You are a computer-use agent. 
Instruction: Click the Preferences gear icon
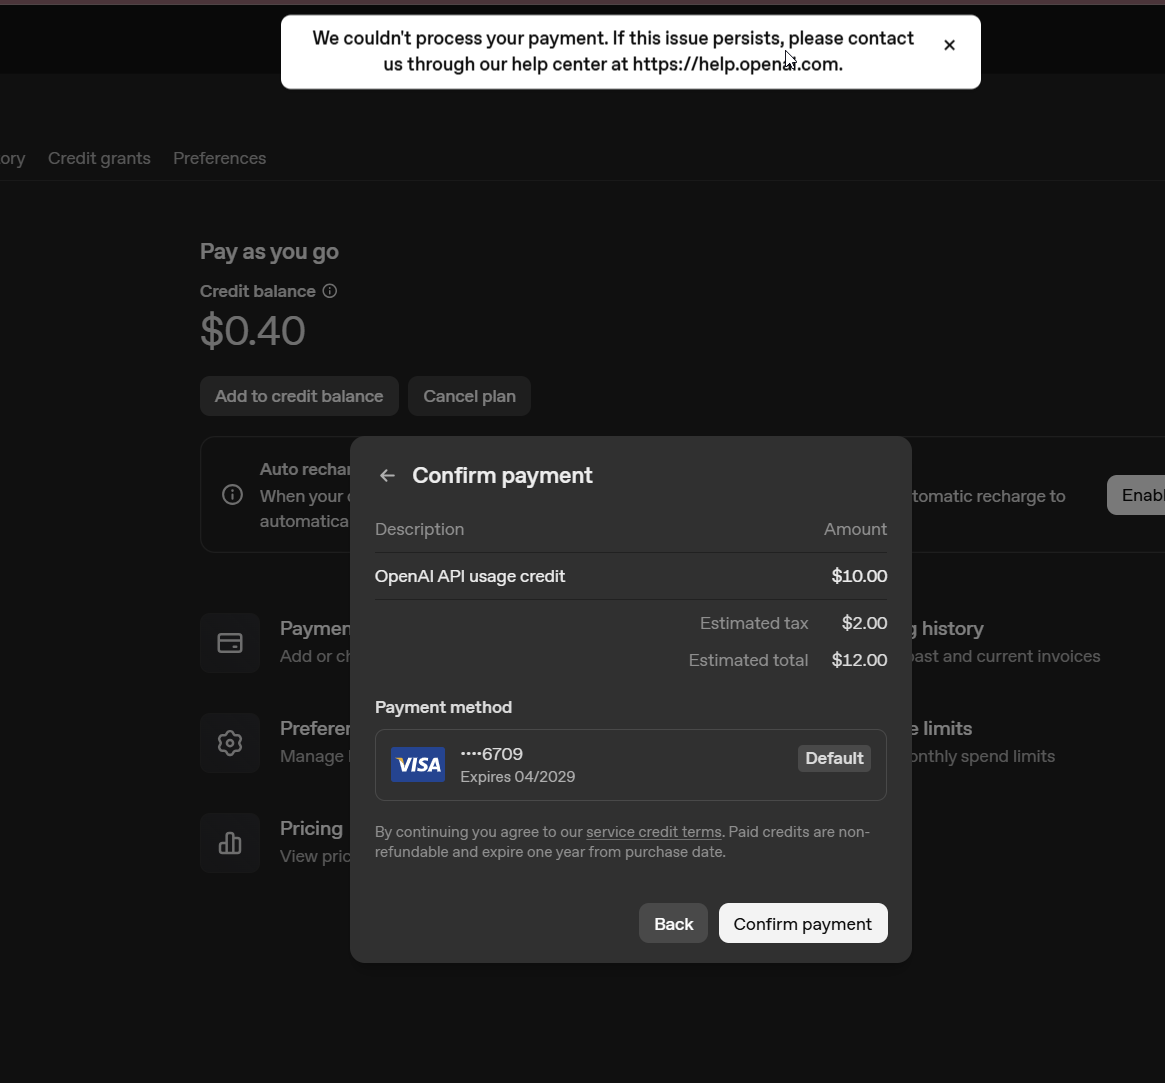[x=230, y=743]
